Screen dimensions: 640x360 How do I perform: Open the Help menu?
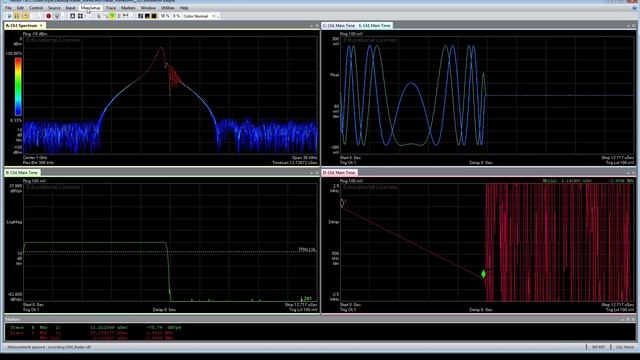pyautogui.click(x=184, y=8)
